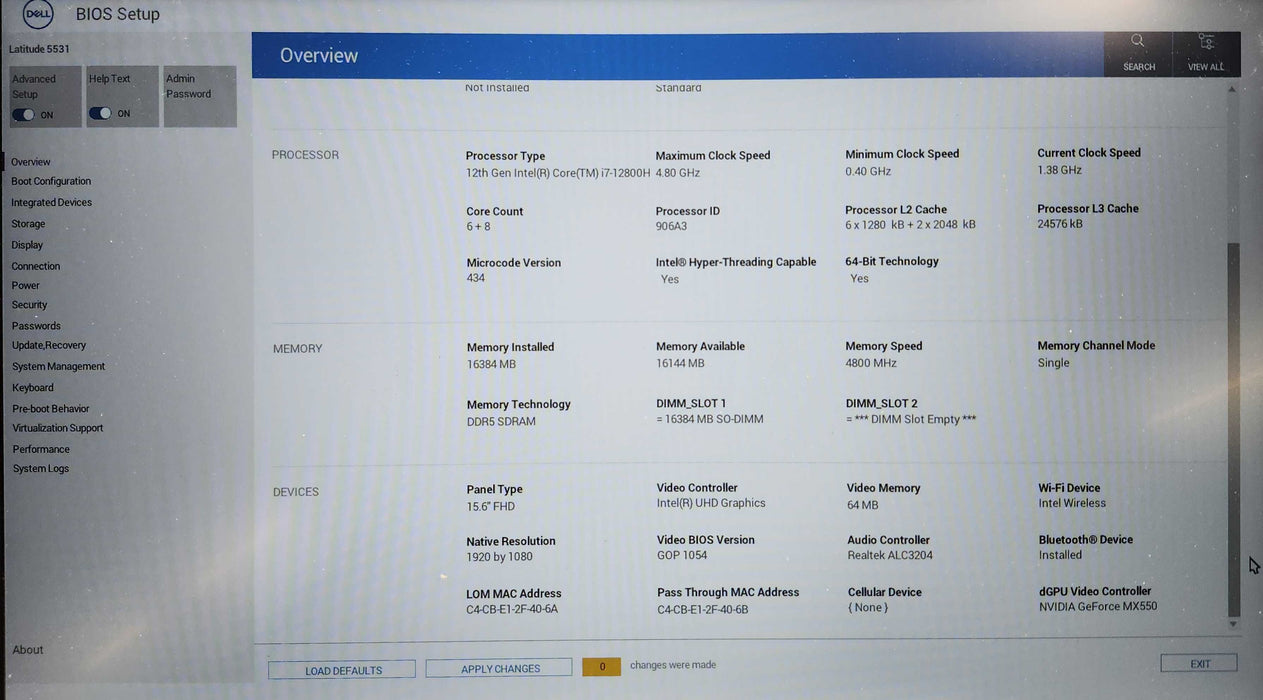Open the Admin Password tile
The image size is (1263, 700).
click(x=200, y=96)
